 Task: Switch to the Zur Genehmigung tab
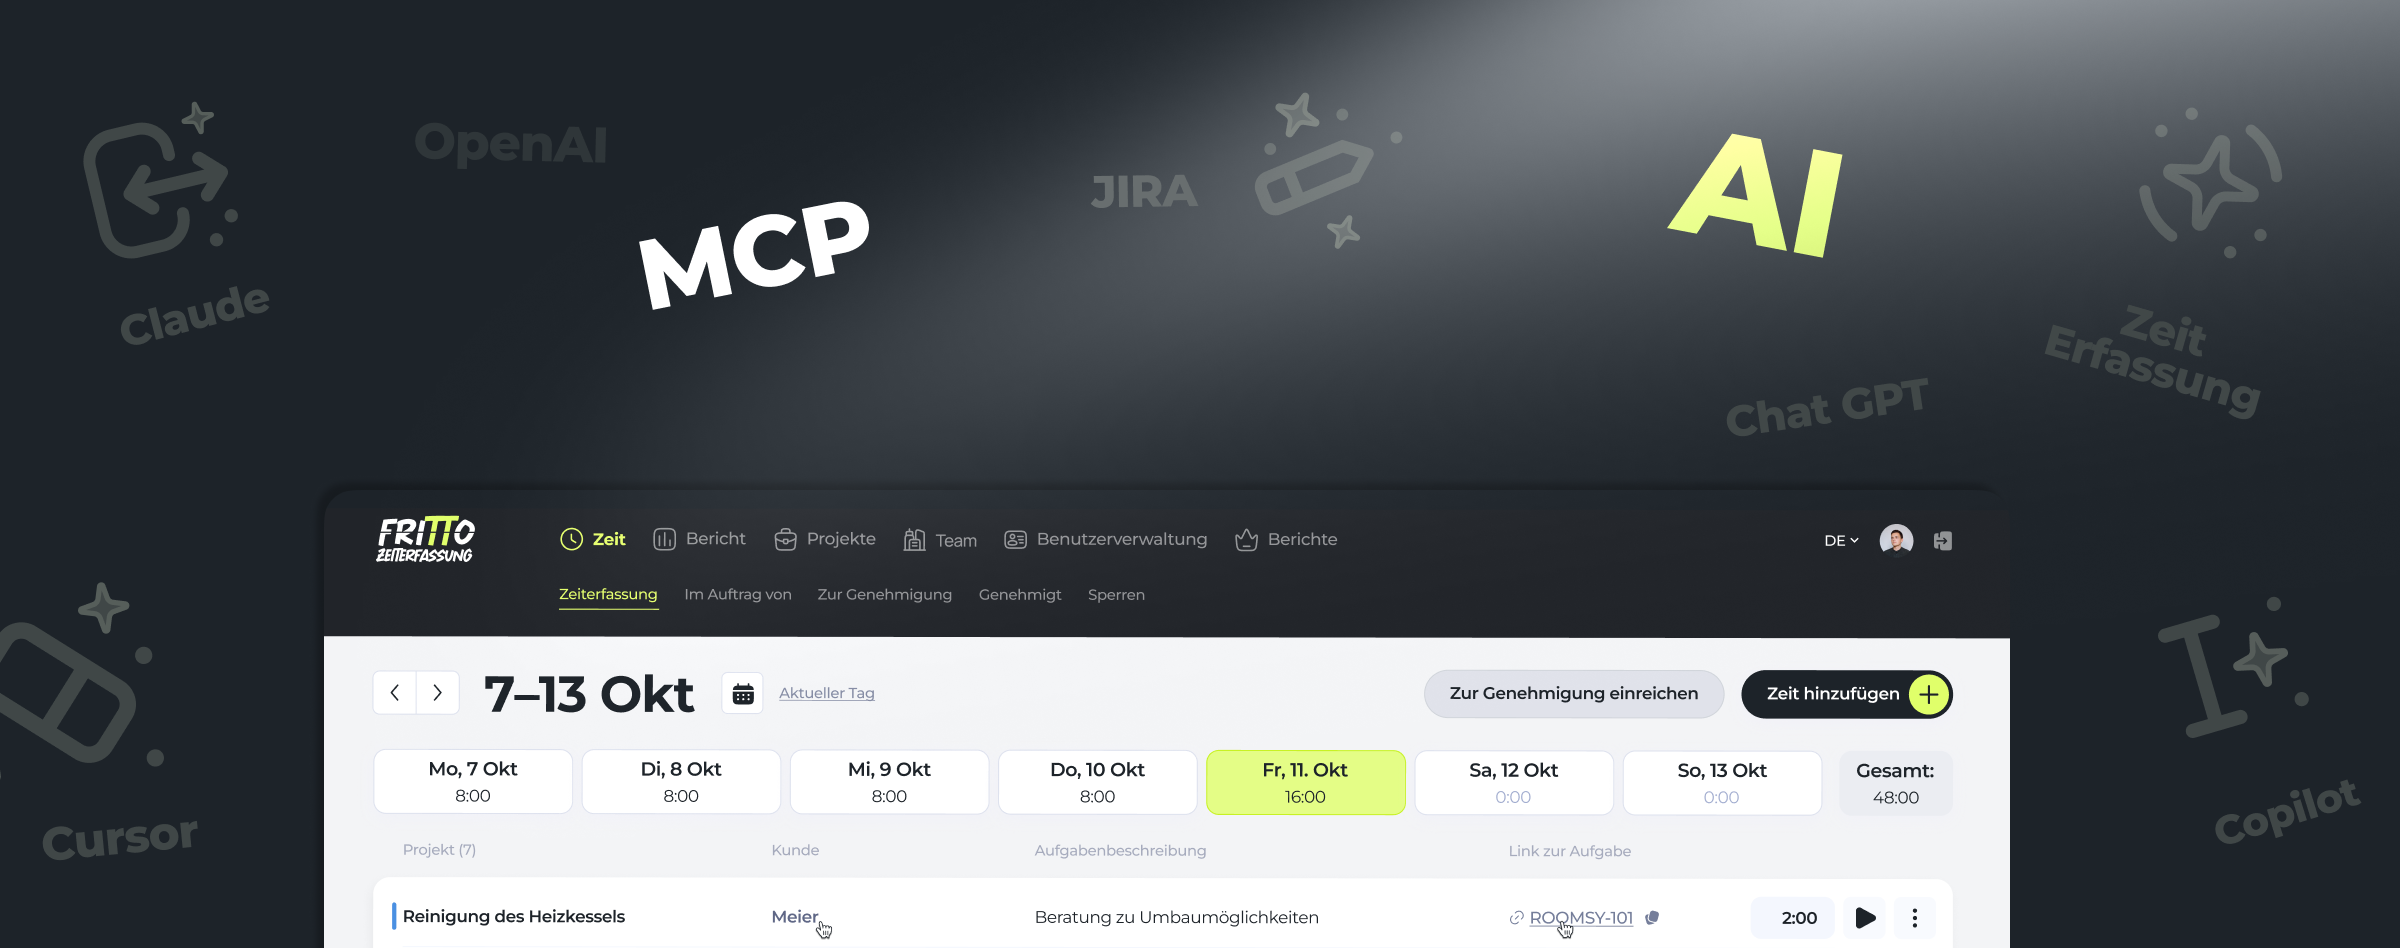tap(884, 594)
